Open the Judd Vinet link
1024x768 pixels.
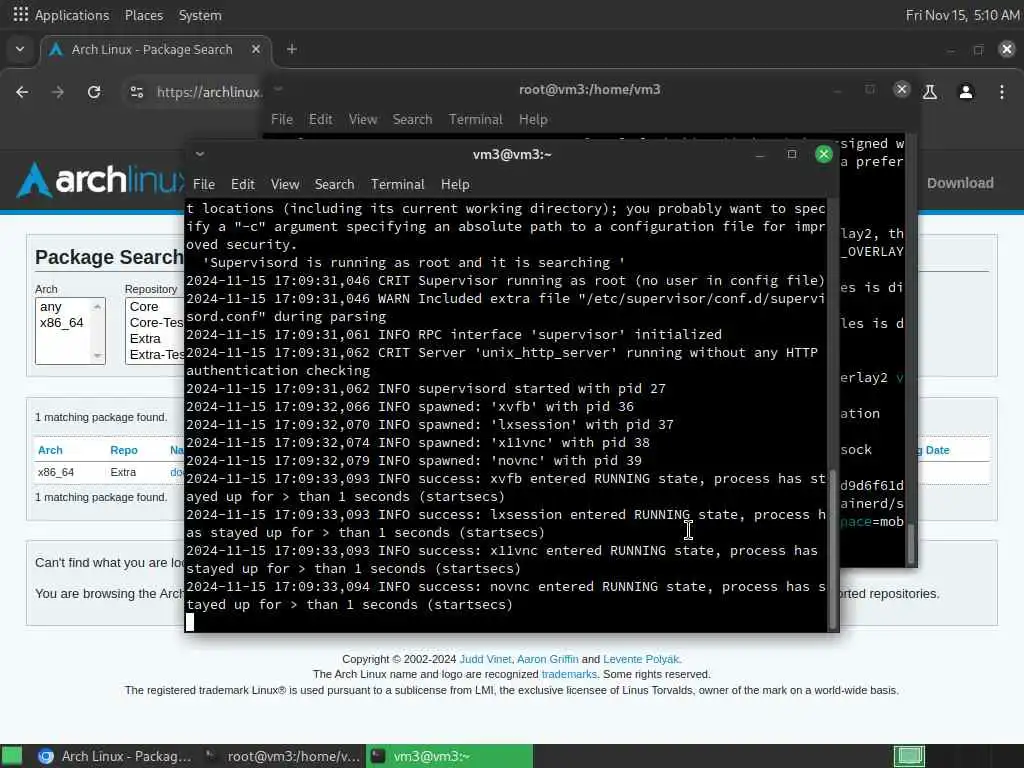[x=485, y=659]
